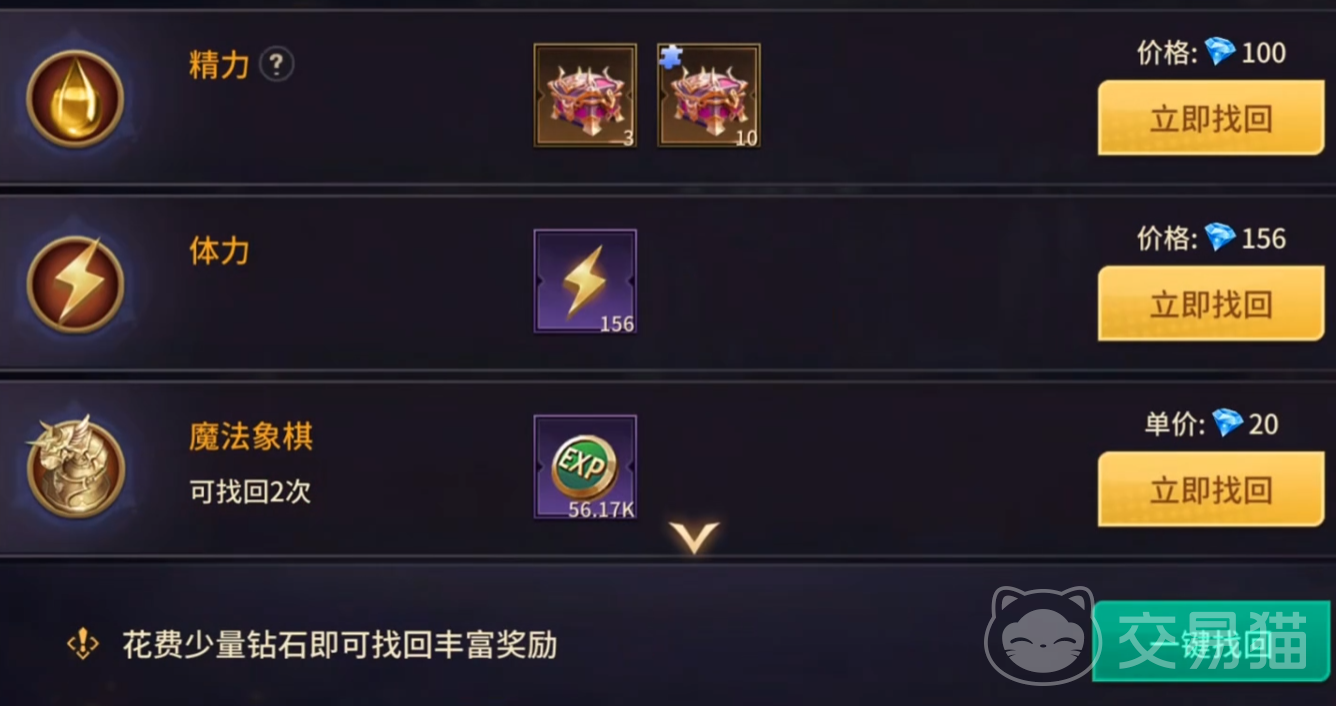Tap the EXP coin reward showing 56.17K

(x=585, y=467)
